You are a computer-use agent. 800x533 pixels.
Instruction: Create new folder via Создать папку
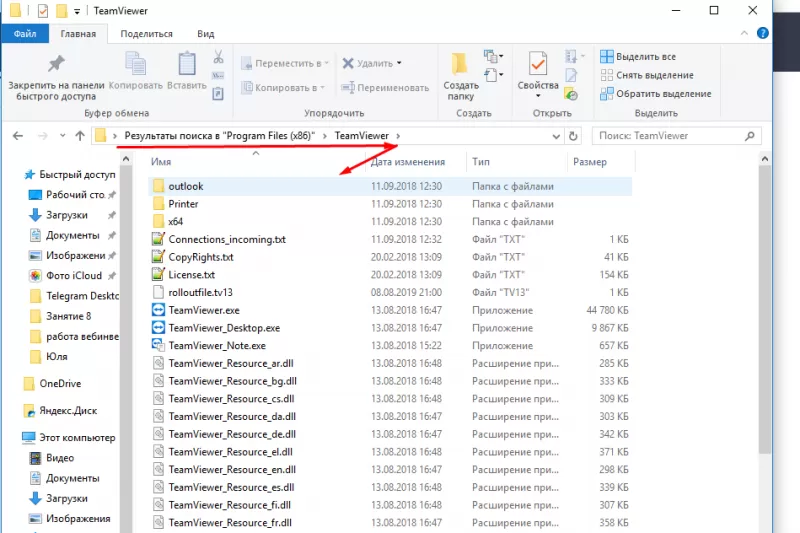(461, 76)
